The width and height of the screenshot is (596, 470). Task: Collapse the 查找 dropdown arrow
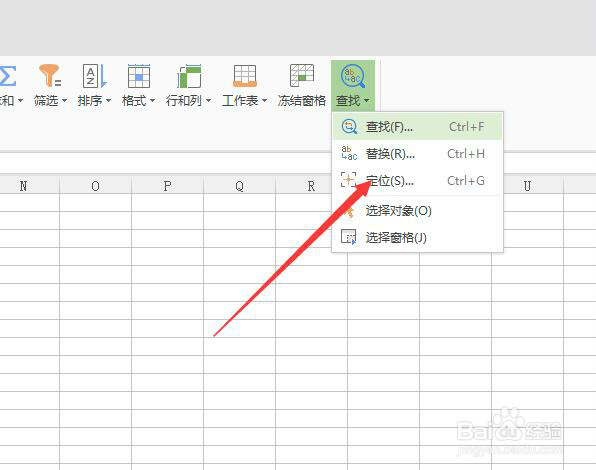[366, 101]
